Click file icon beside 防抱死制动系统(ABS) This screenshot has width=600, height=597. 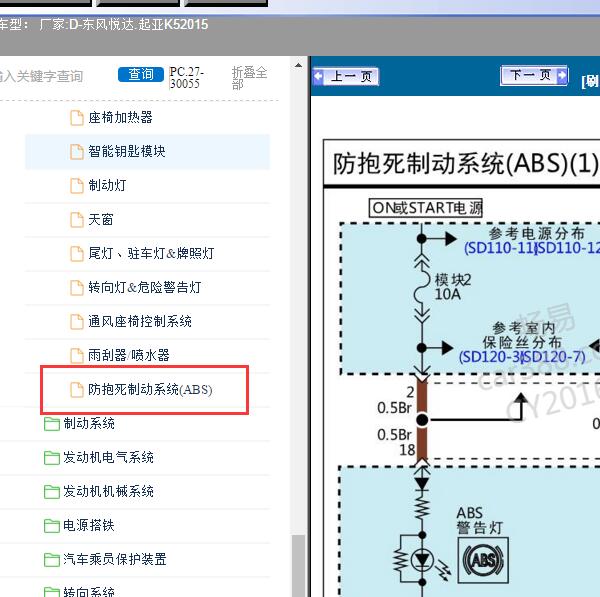point(77,390)
